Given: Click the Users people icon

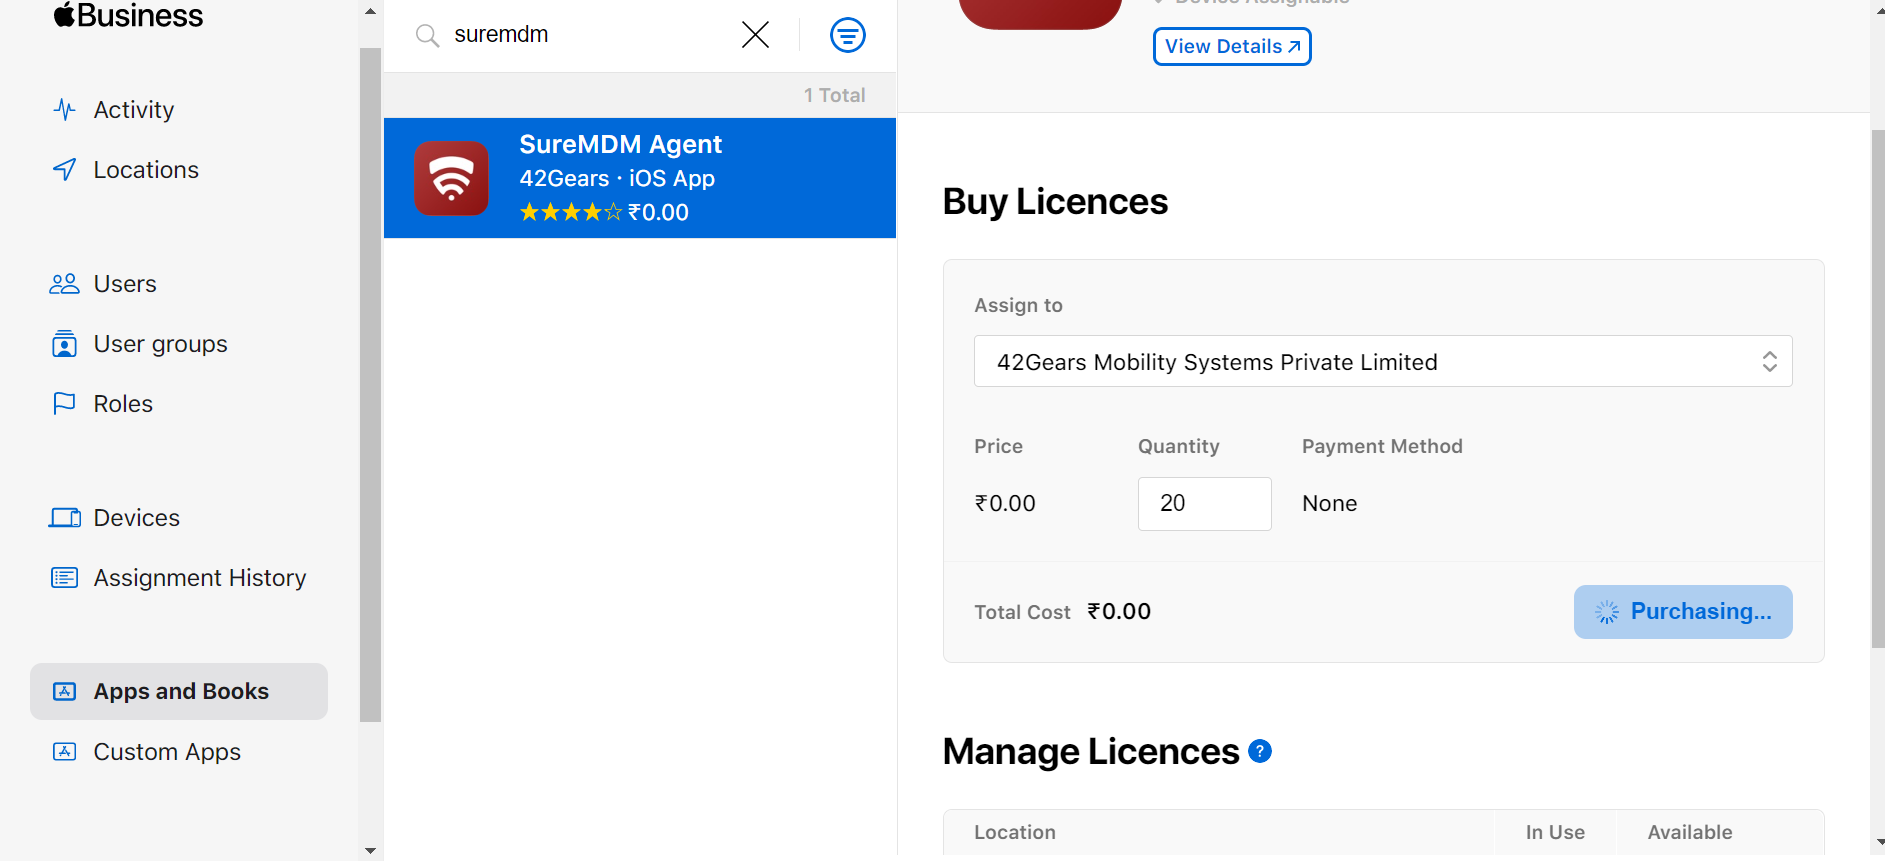Looking at the screenshot, I should tap(65, 284).
